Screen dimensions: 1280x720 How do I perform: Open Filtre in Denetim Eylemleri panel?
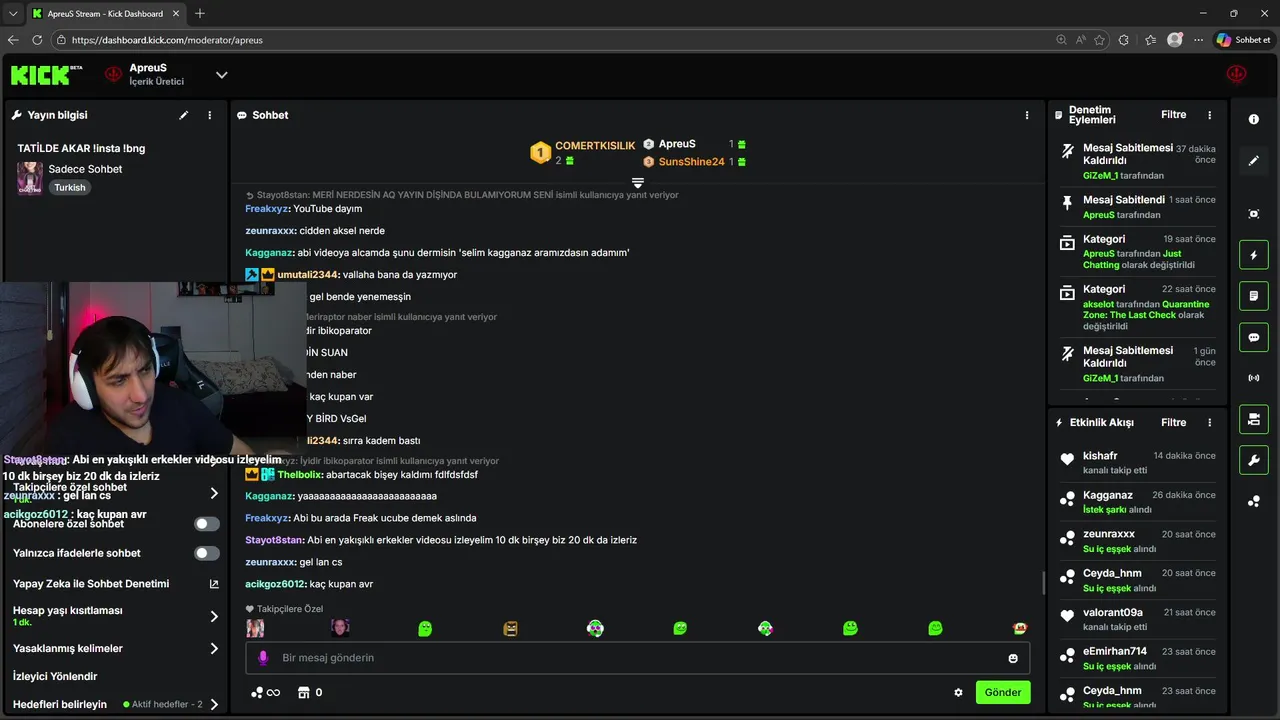click(x=1173, y=115)
